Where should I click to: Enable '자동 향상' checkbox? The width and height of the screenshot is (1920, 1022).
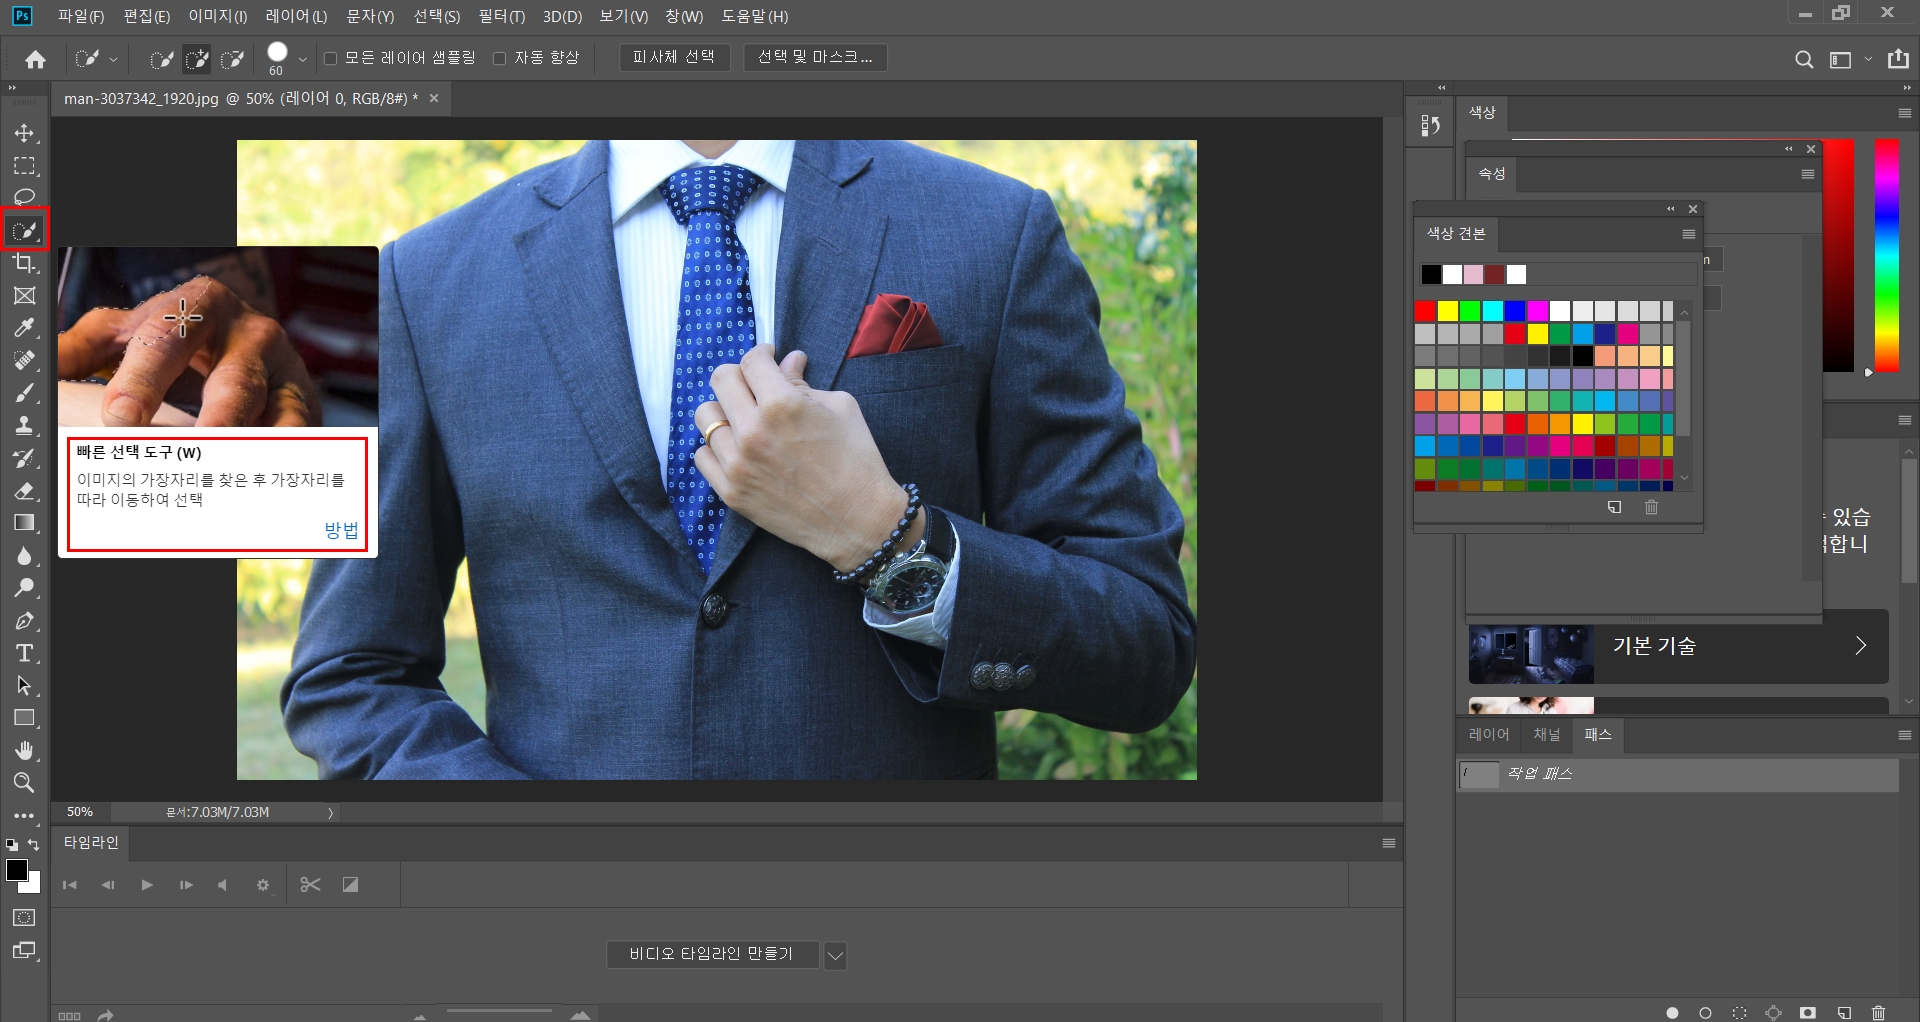pos(500,58)
